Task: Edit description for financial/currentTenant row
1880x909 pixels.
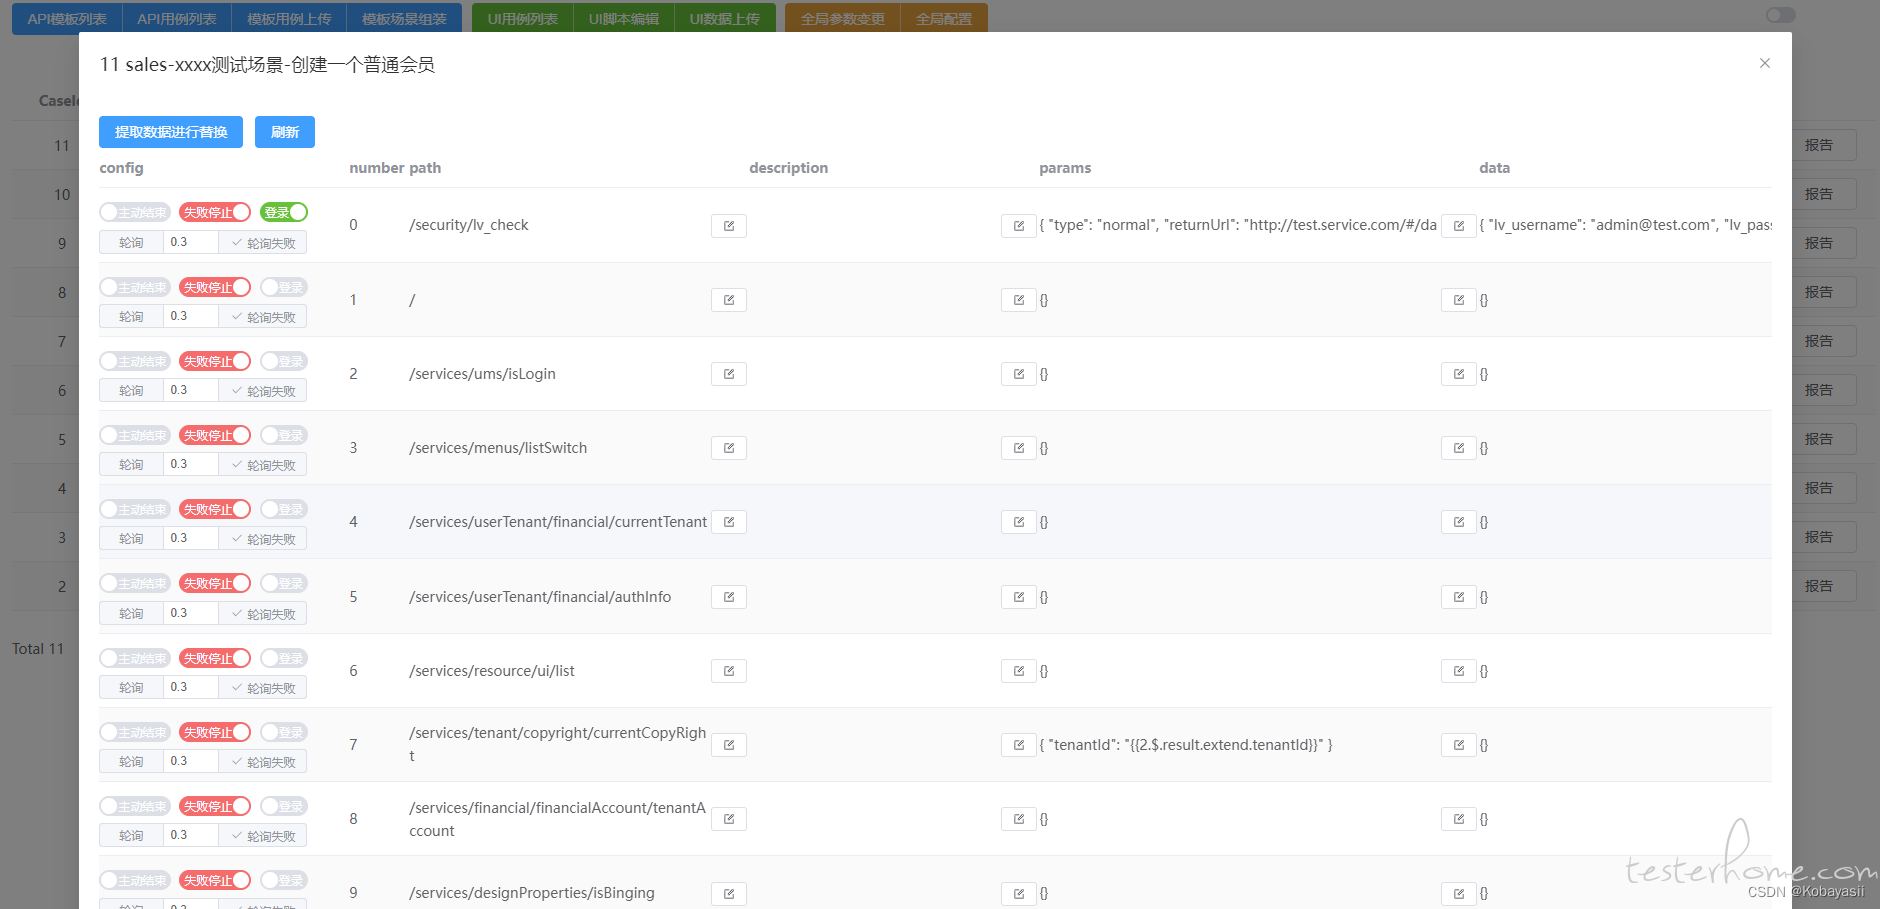Action: pos(728,522)
